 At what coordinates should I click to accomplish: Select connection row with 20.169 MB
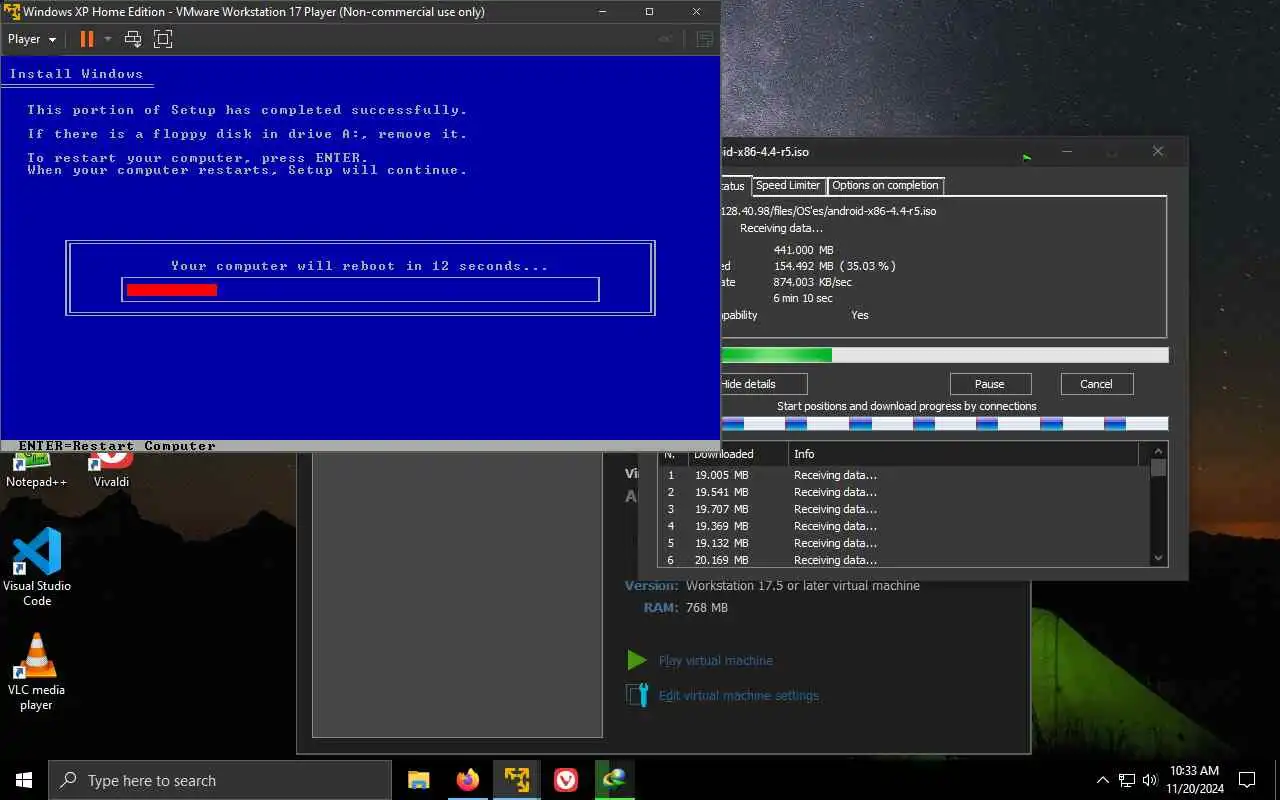click(x=904, y=559)
